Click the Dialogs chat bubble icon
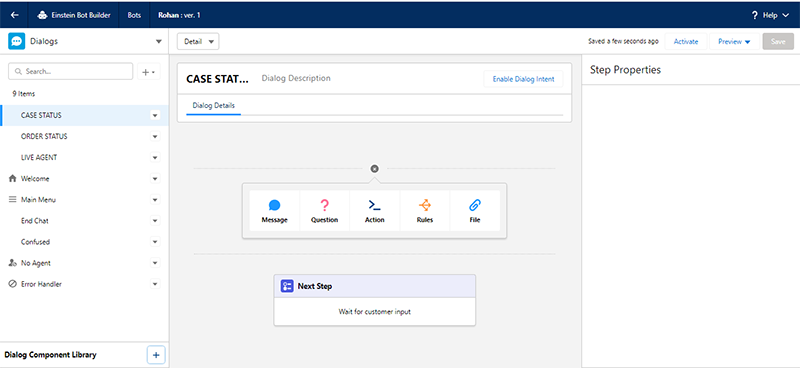 16,41
